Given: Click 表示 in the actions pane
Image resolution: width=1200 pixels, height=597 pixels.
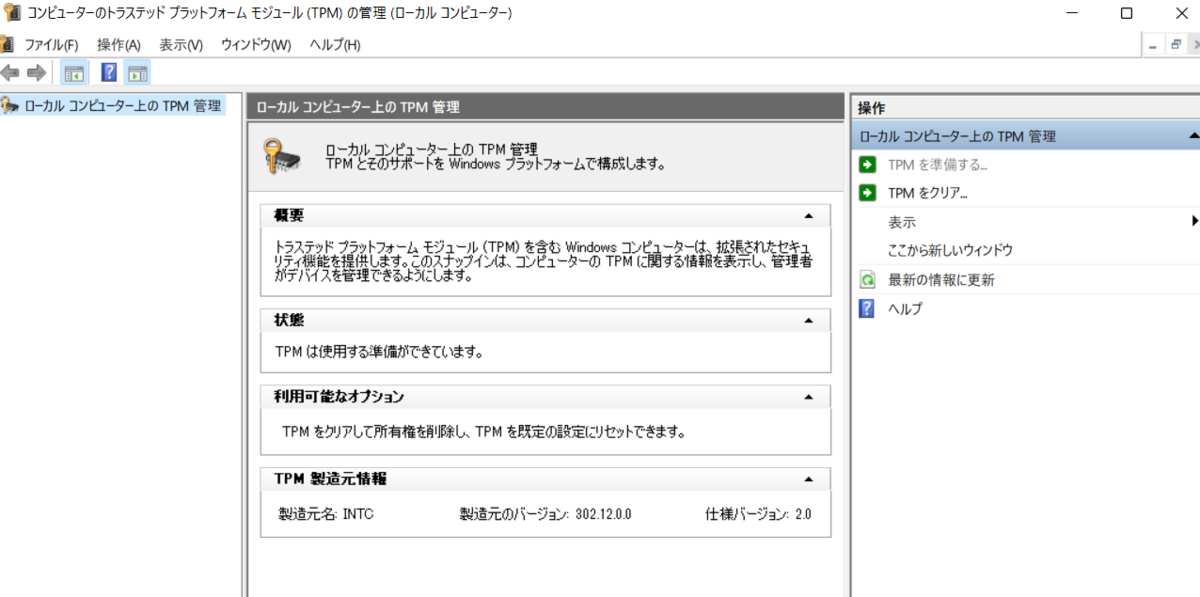Looking at the screenshot, I should point(902,221).
